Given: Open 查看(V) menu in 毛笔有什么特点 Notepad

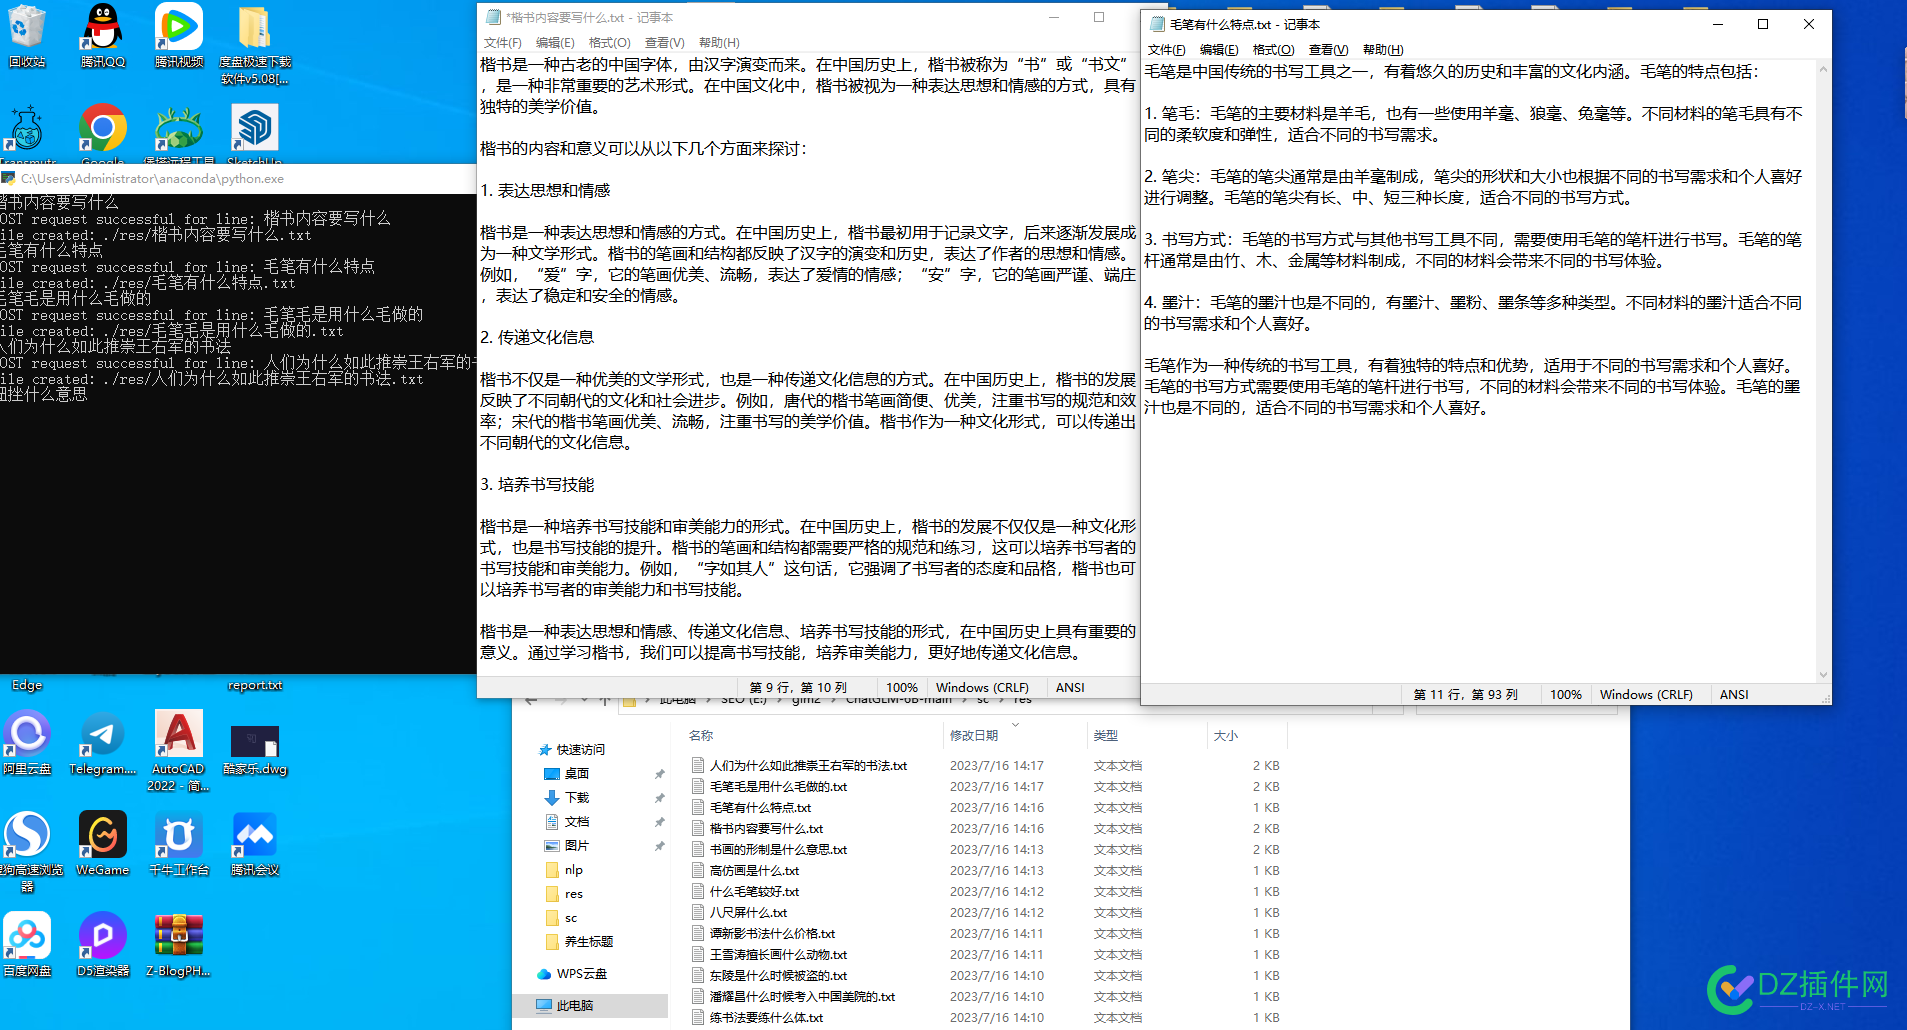Looking at the screenshot, I should click(x=1329, y=49).
